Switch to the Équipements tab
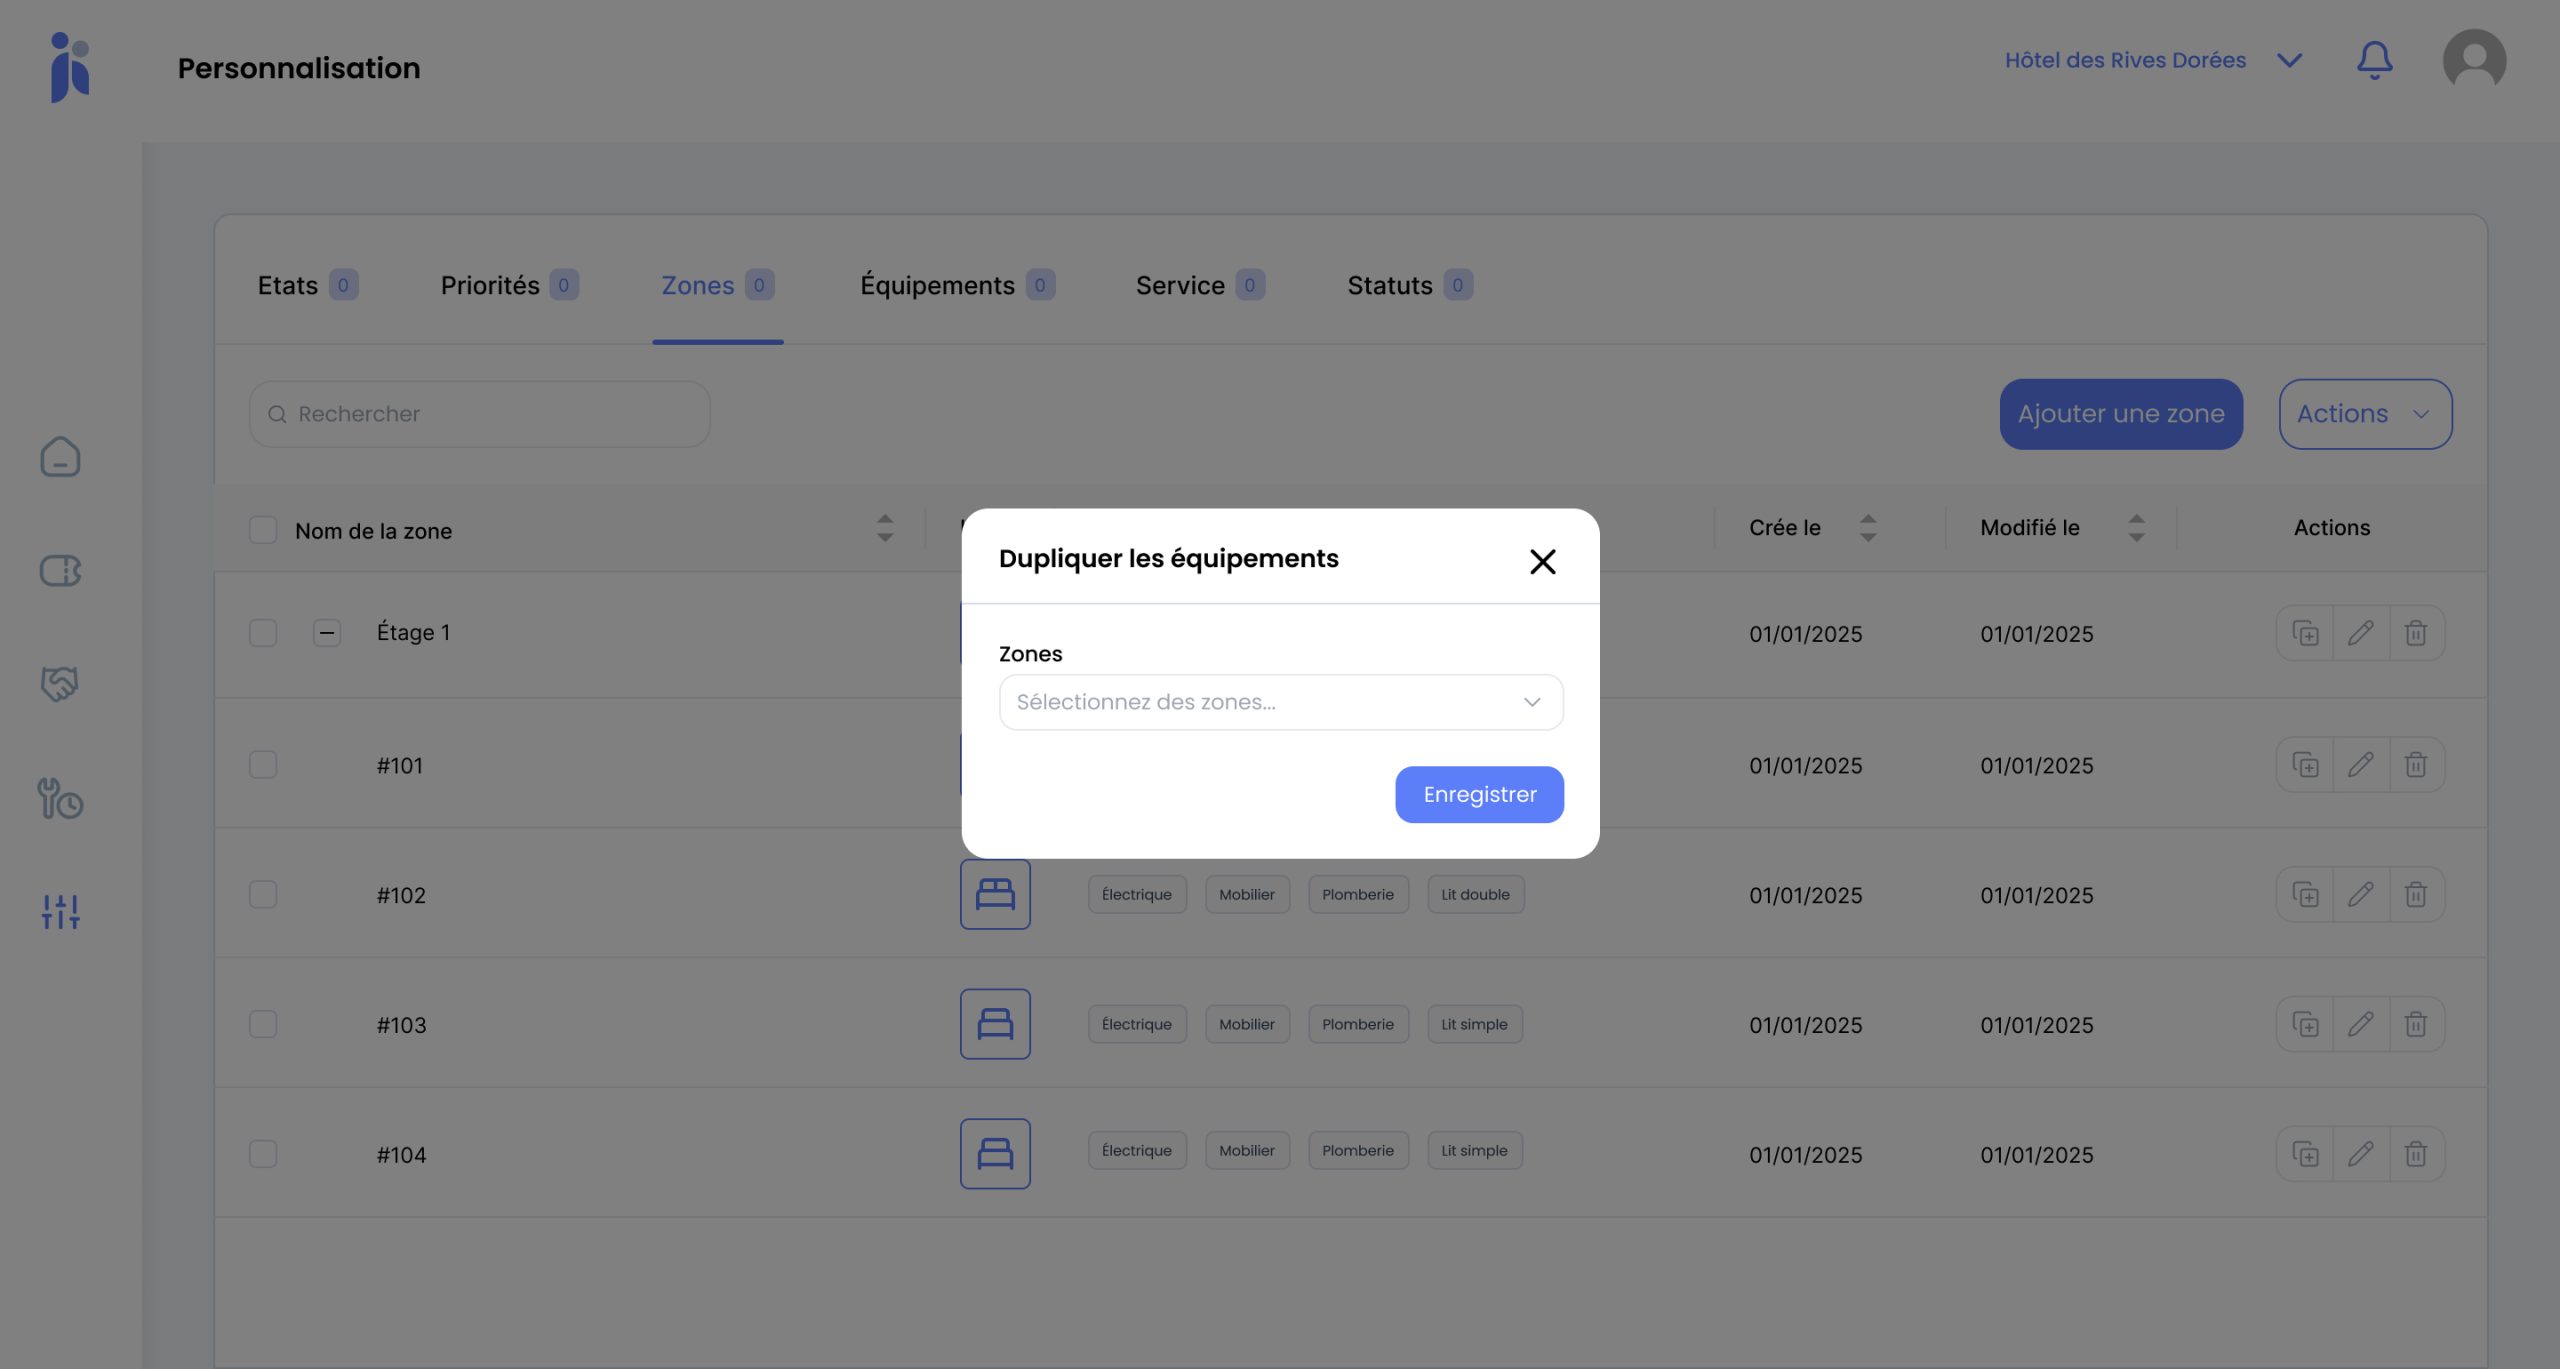The image size is (2560, 1369). point(937,285)
